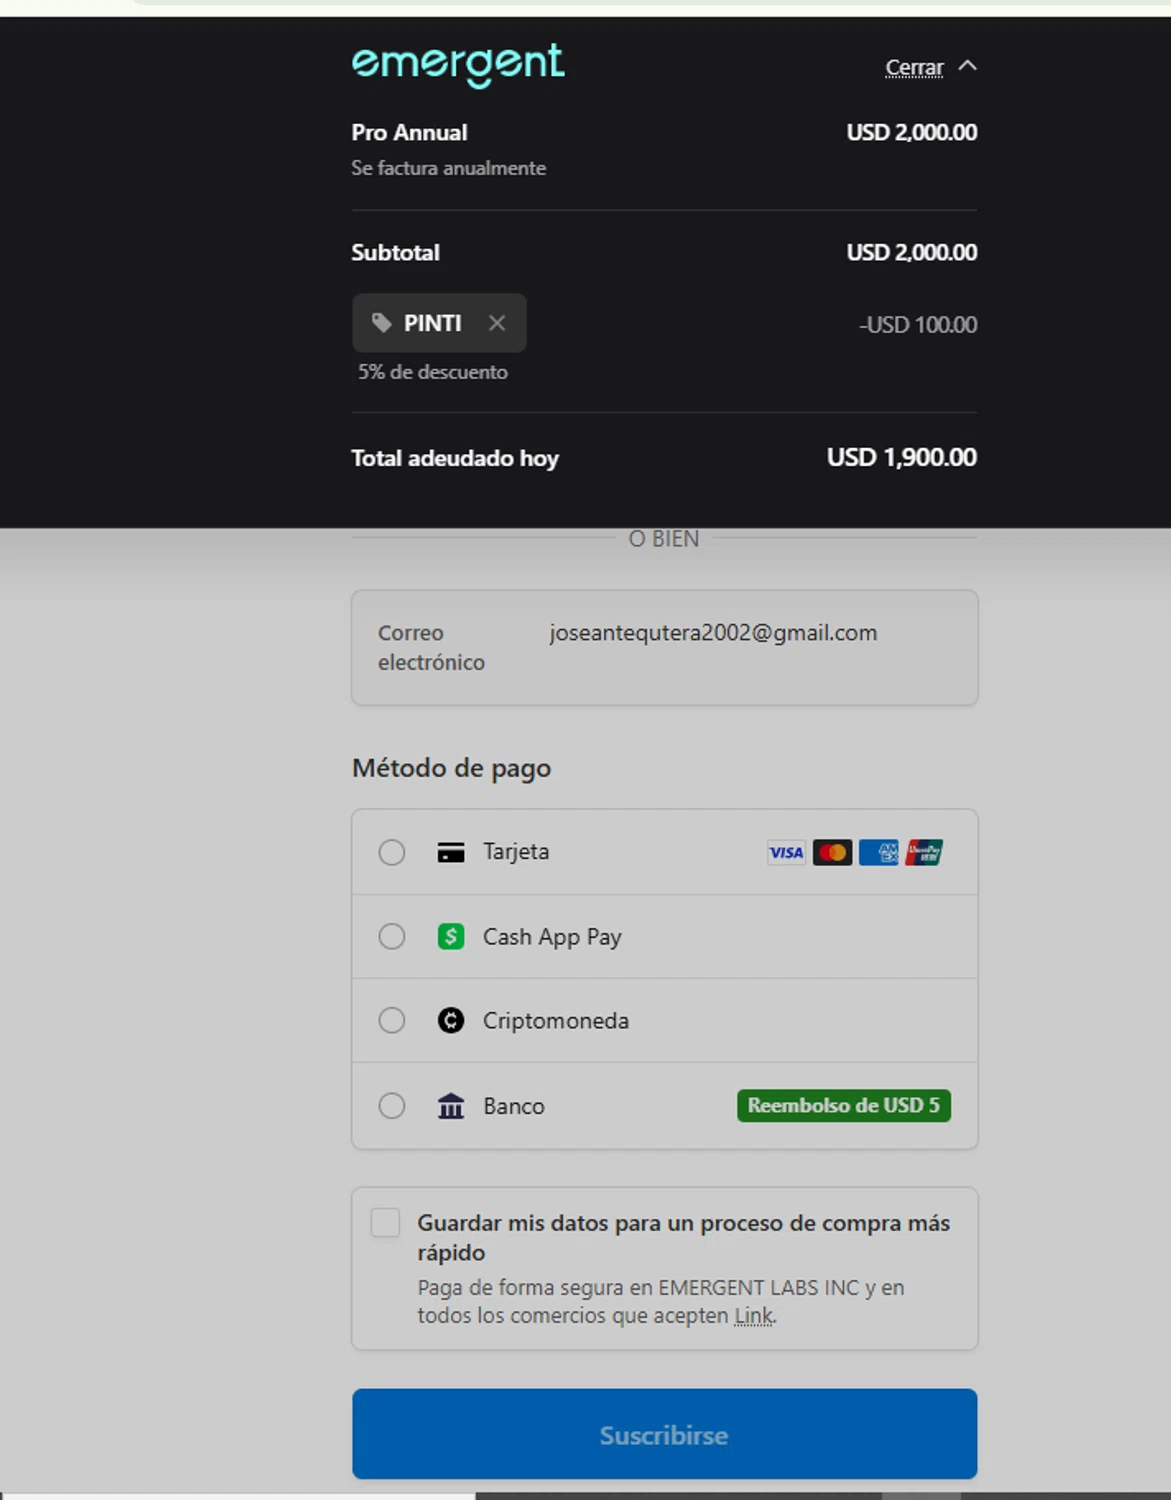The width and height of the screenshot is (1171, 1500).
Task: Click the UnionPay logo
Action: pyautogui.click(x=924, y=852)
